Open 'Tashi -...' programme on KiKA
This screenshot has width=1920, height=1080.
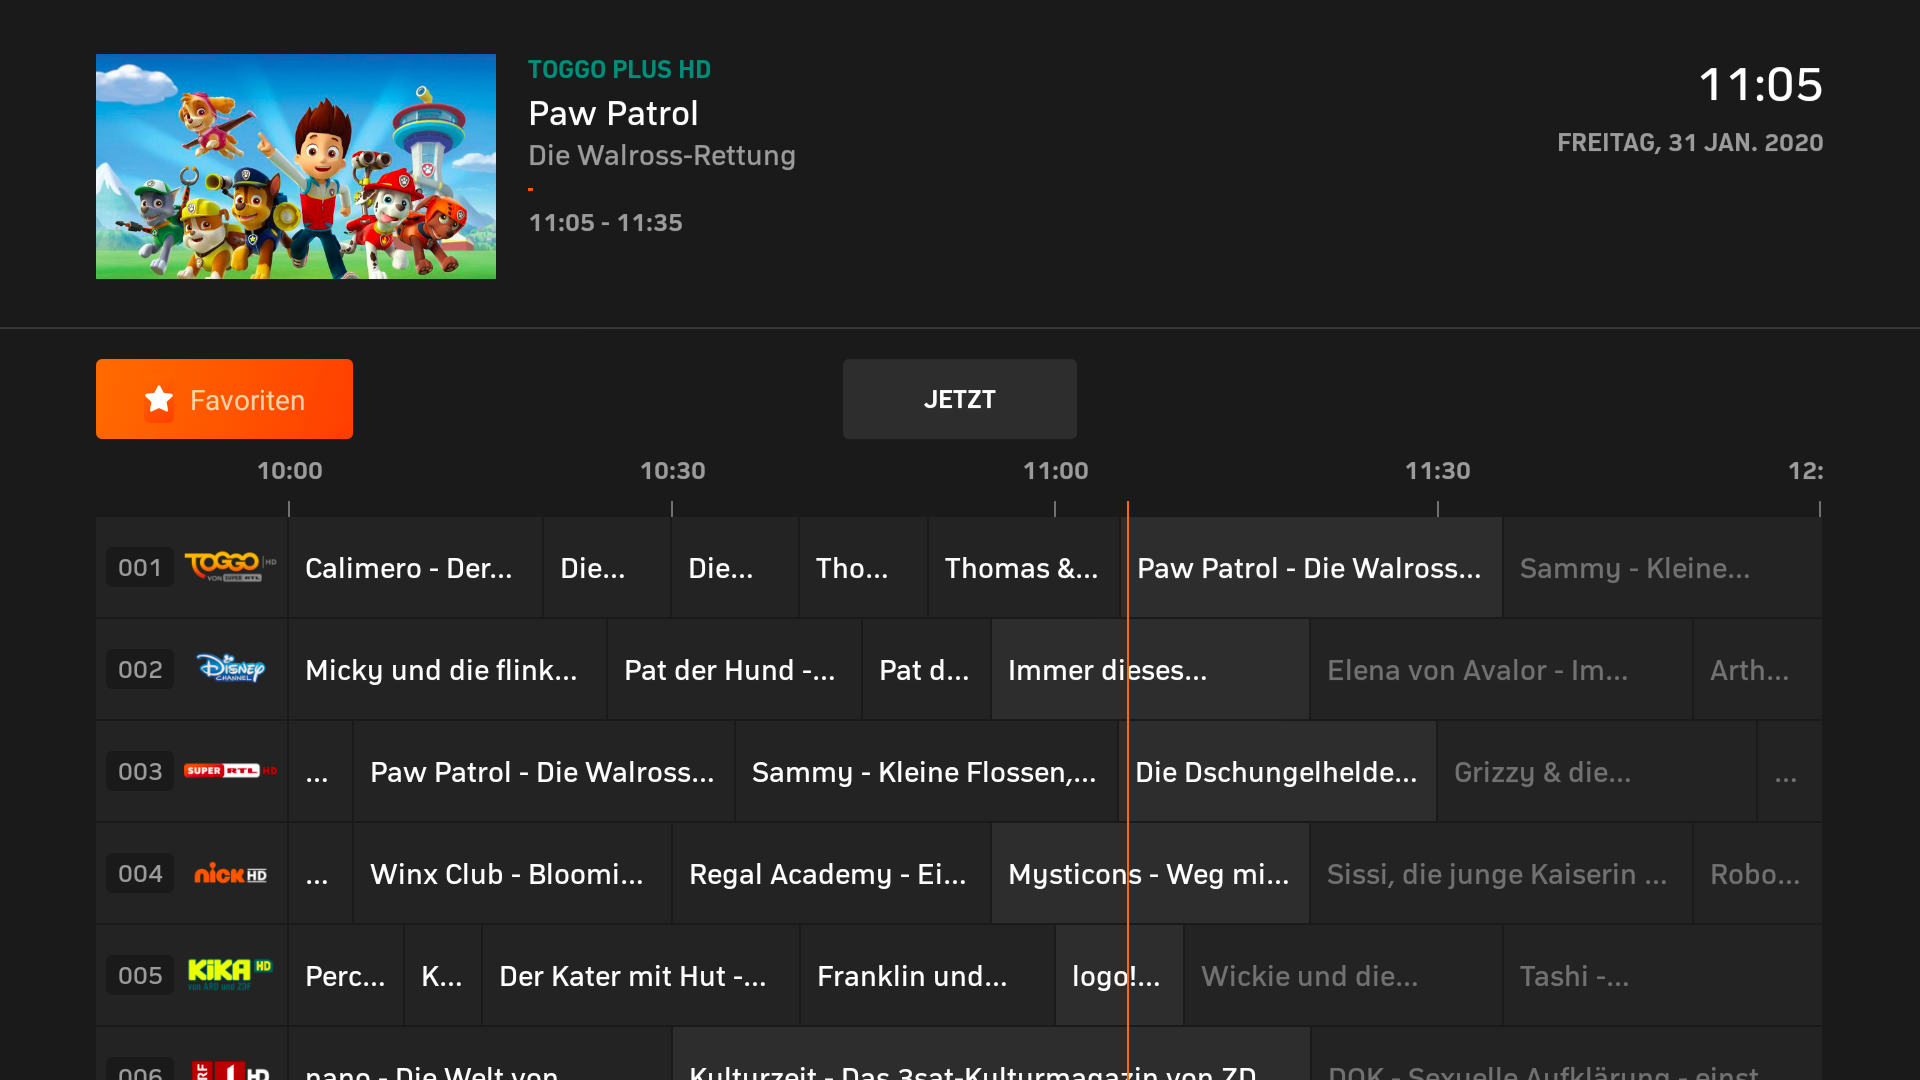pos(1662,976)
